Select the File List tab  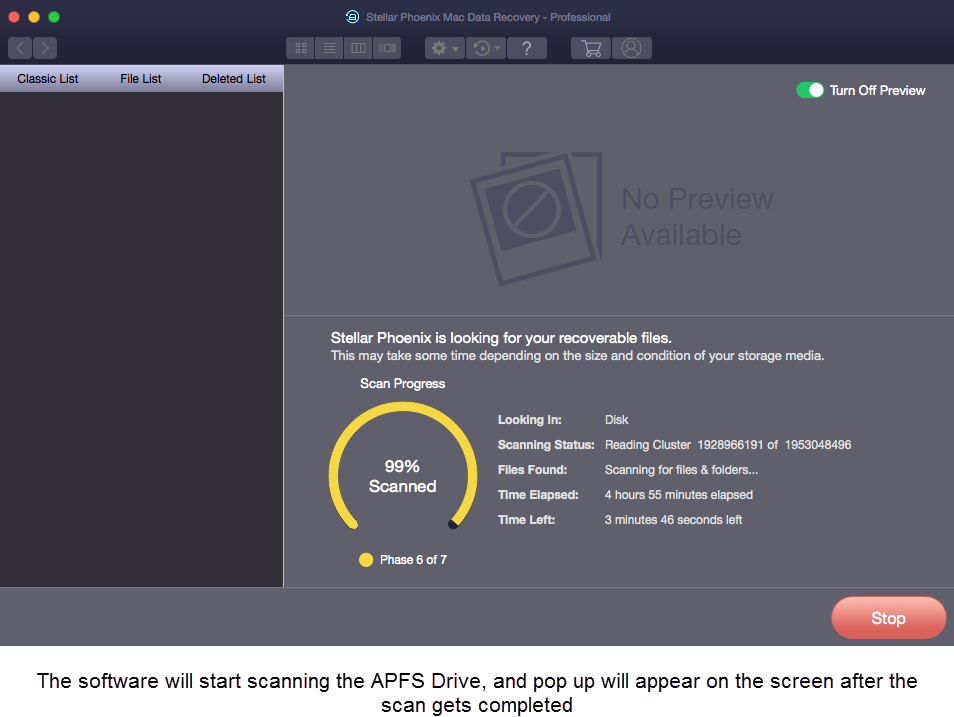(x=141, y=79)
